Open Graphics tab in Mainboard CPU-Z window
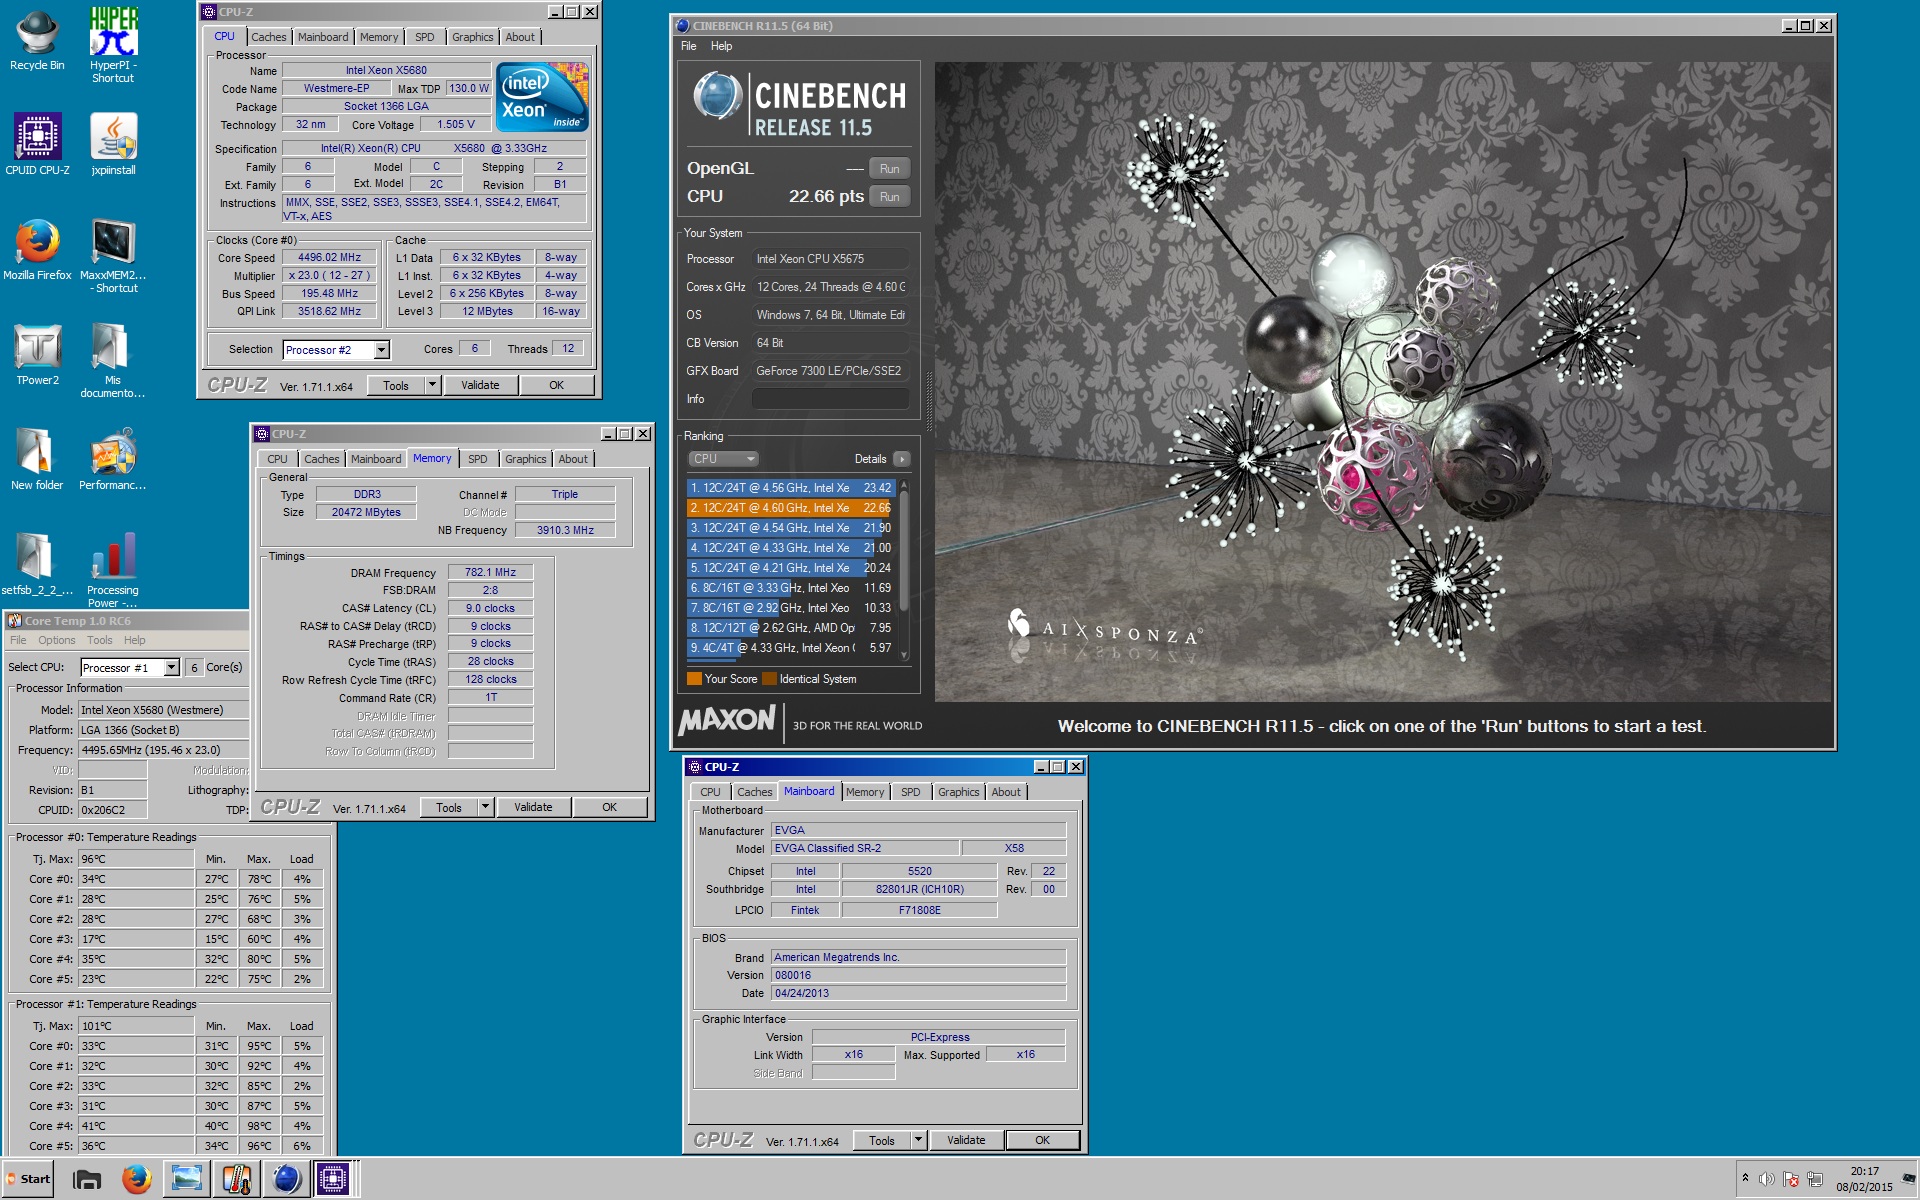Screen dimensions: 1920x1200 point(958,792)
